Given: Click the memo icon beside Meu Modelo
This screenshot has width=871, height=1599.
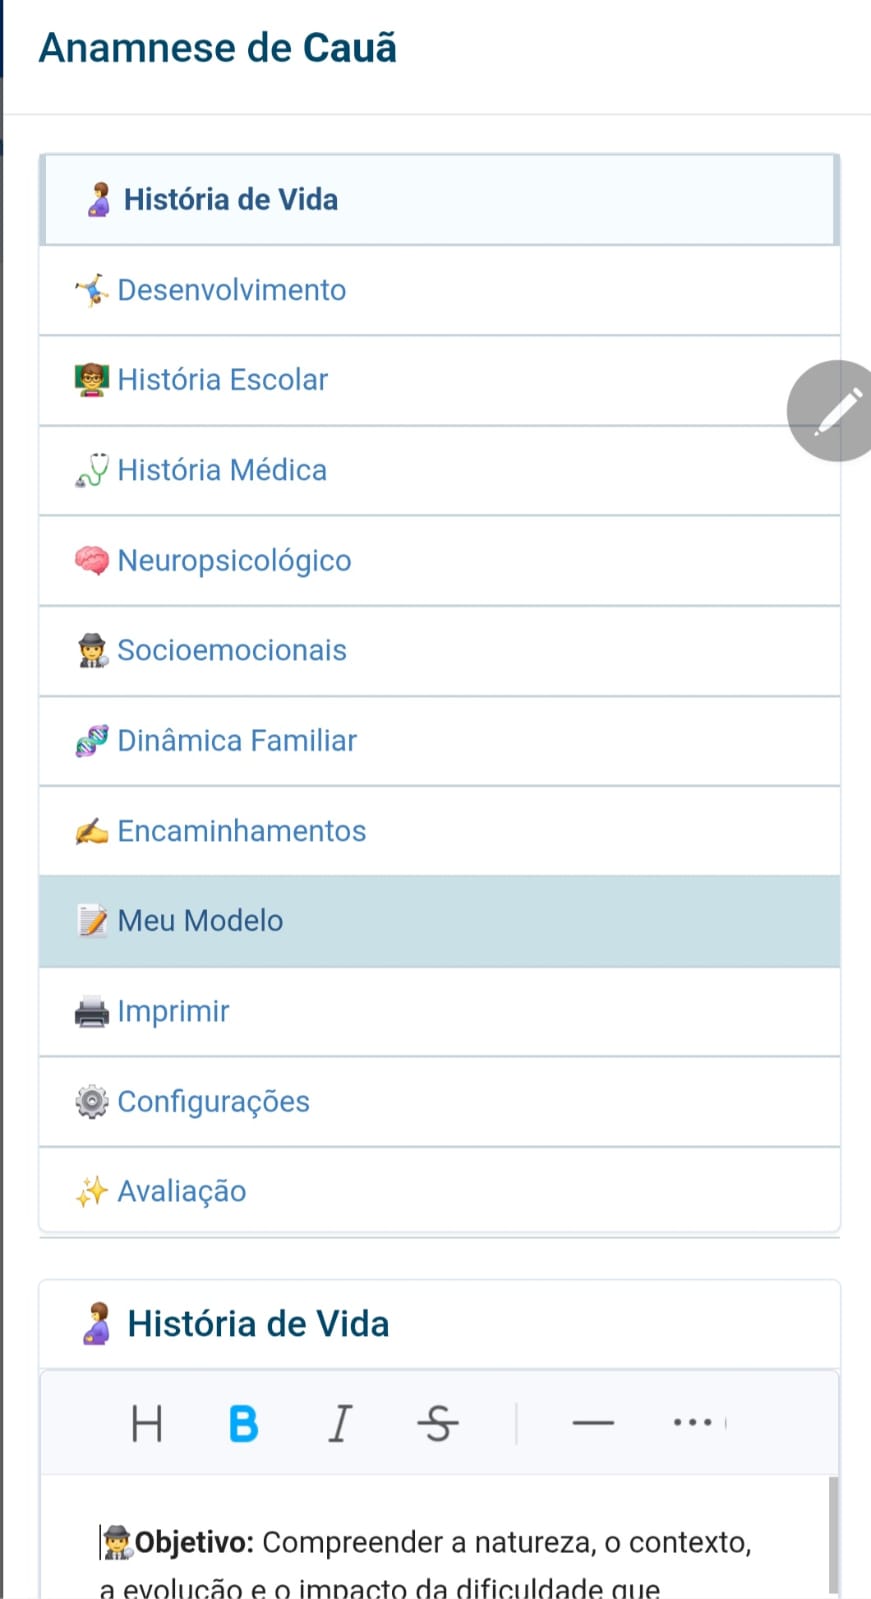Looking at the screenshot, I should [x=92, y=921].
